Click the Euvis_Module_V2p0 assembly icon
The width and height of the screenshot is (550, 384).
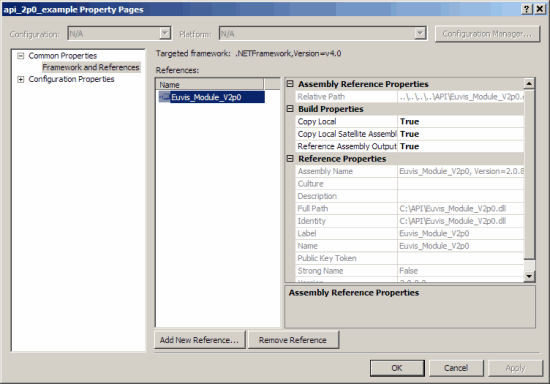tap(164, 97)
